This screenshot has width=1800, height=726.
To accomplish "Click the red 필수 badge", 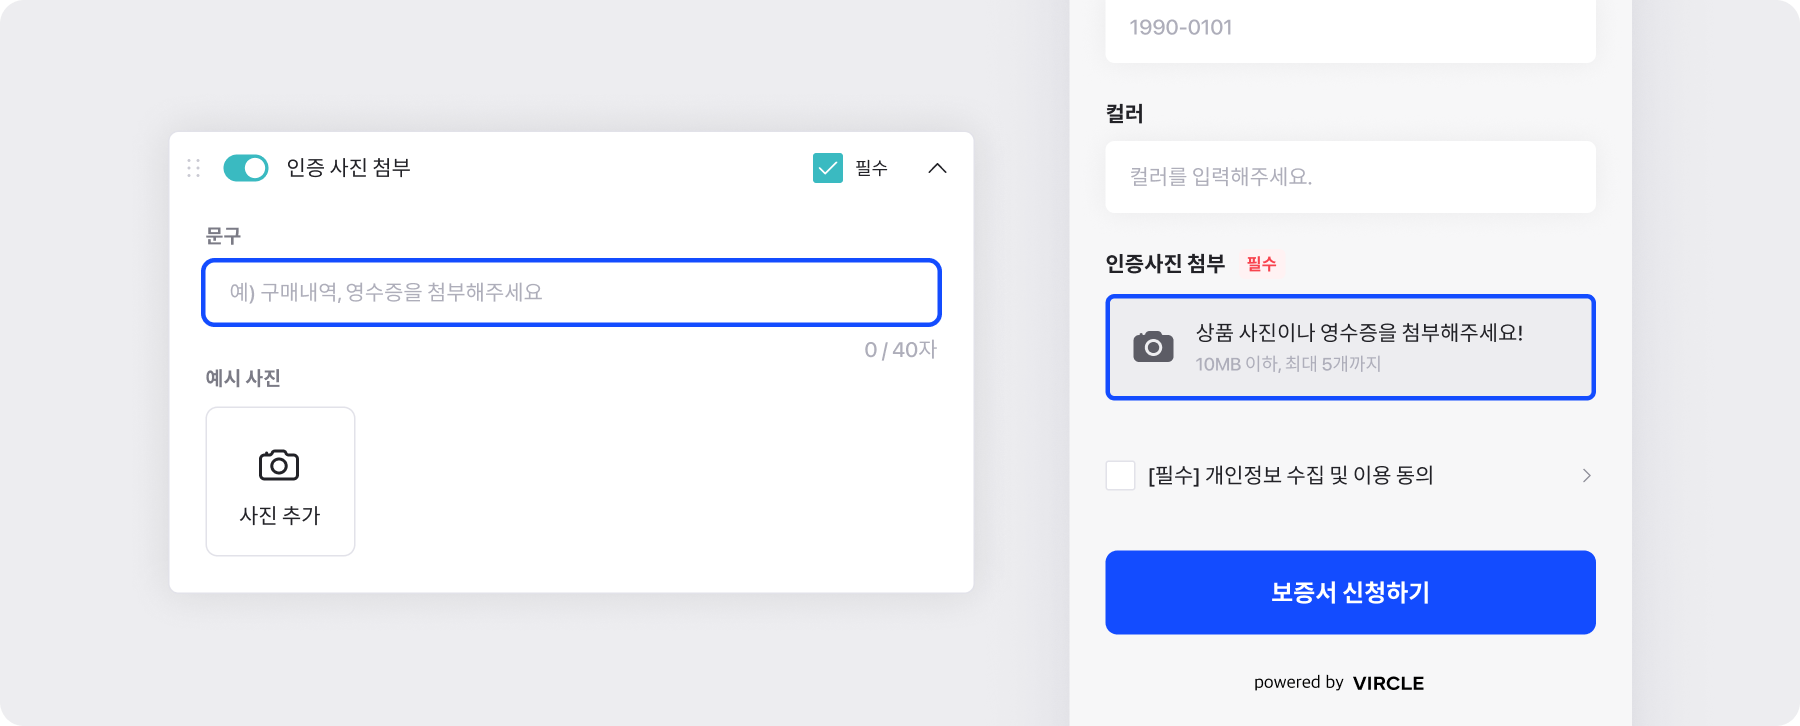I will coord(1261,264).
